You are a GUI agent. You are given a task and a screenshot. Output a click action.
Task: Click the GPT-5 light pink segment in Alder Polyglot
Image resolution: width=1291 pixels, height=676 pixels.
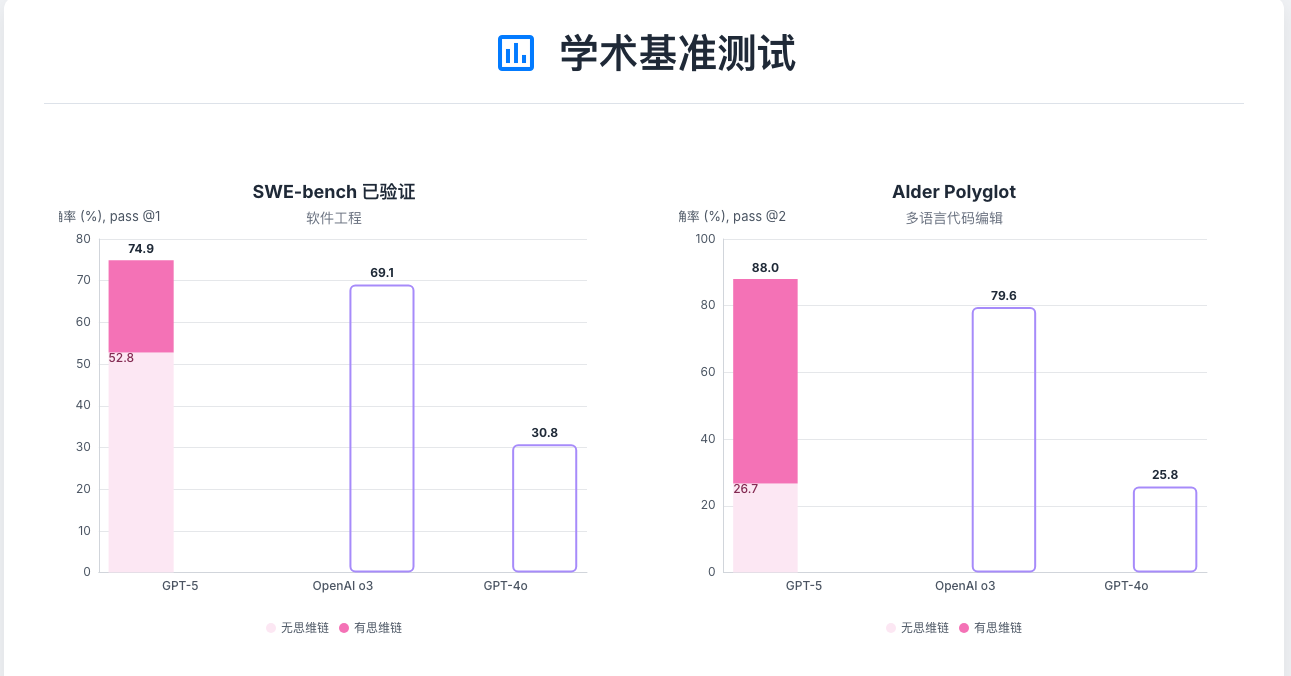click(765, 527)
